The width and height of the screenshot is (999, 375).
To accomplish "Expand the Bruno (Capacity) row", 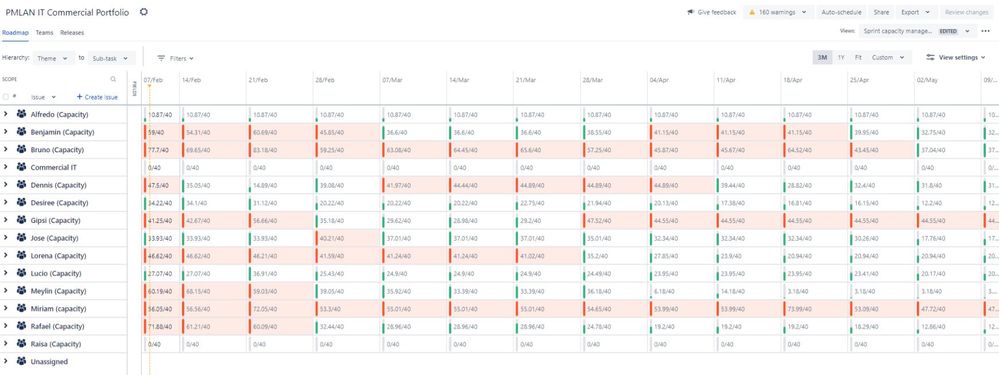I will point(5,150).
